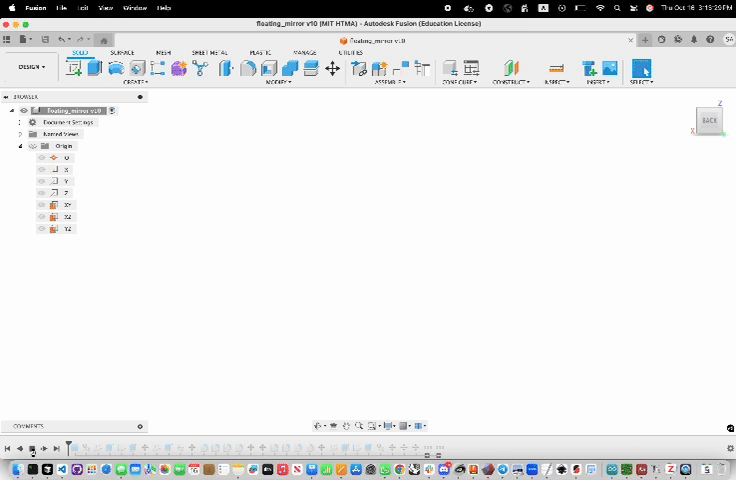Expand the Document Settings node
736x480 pixels.
tap(20, 122)
